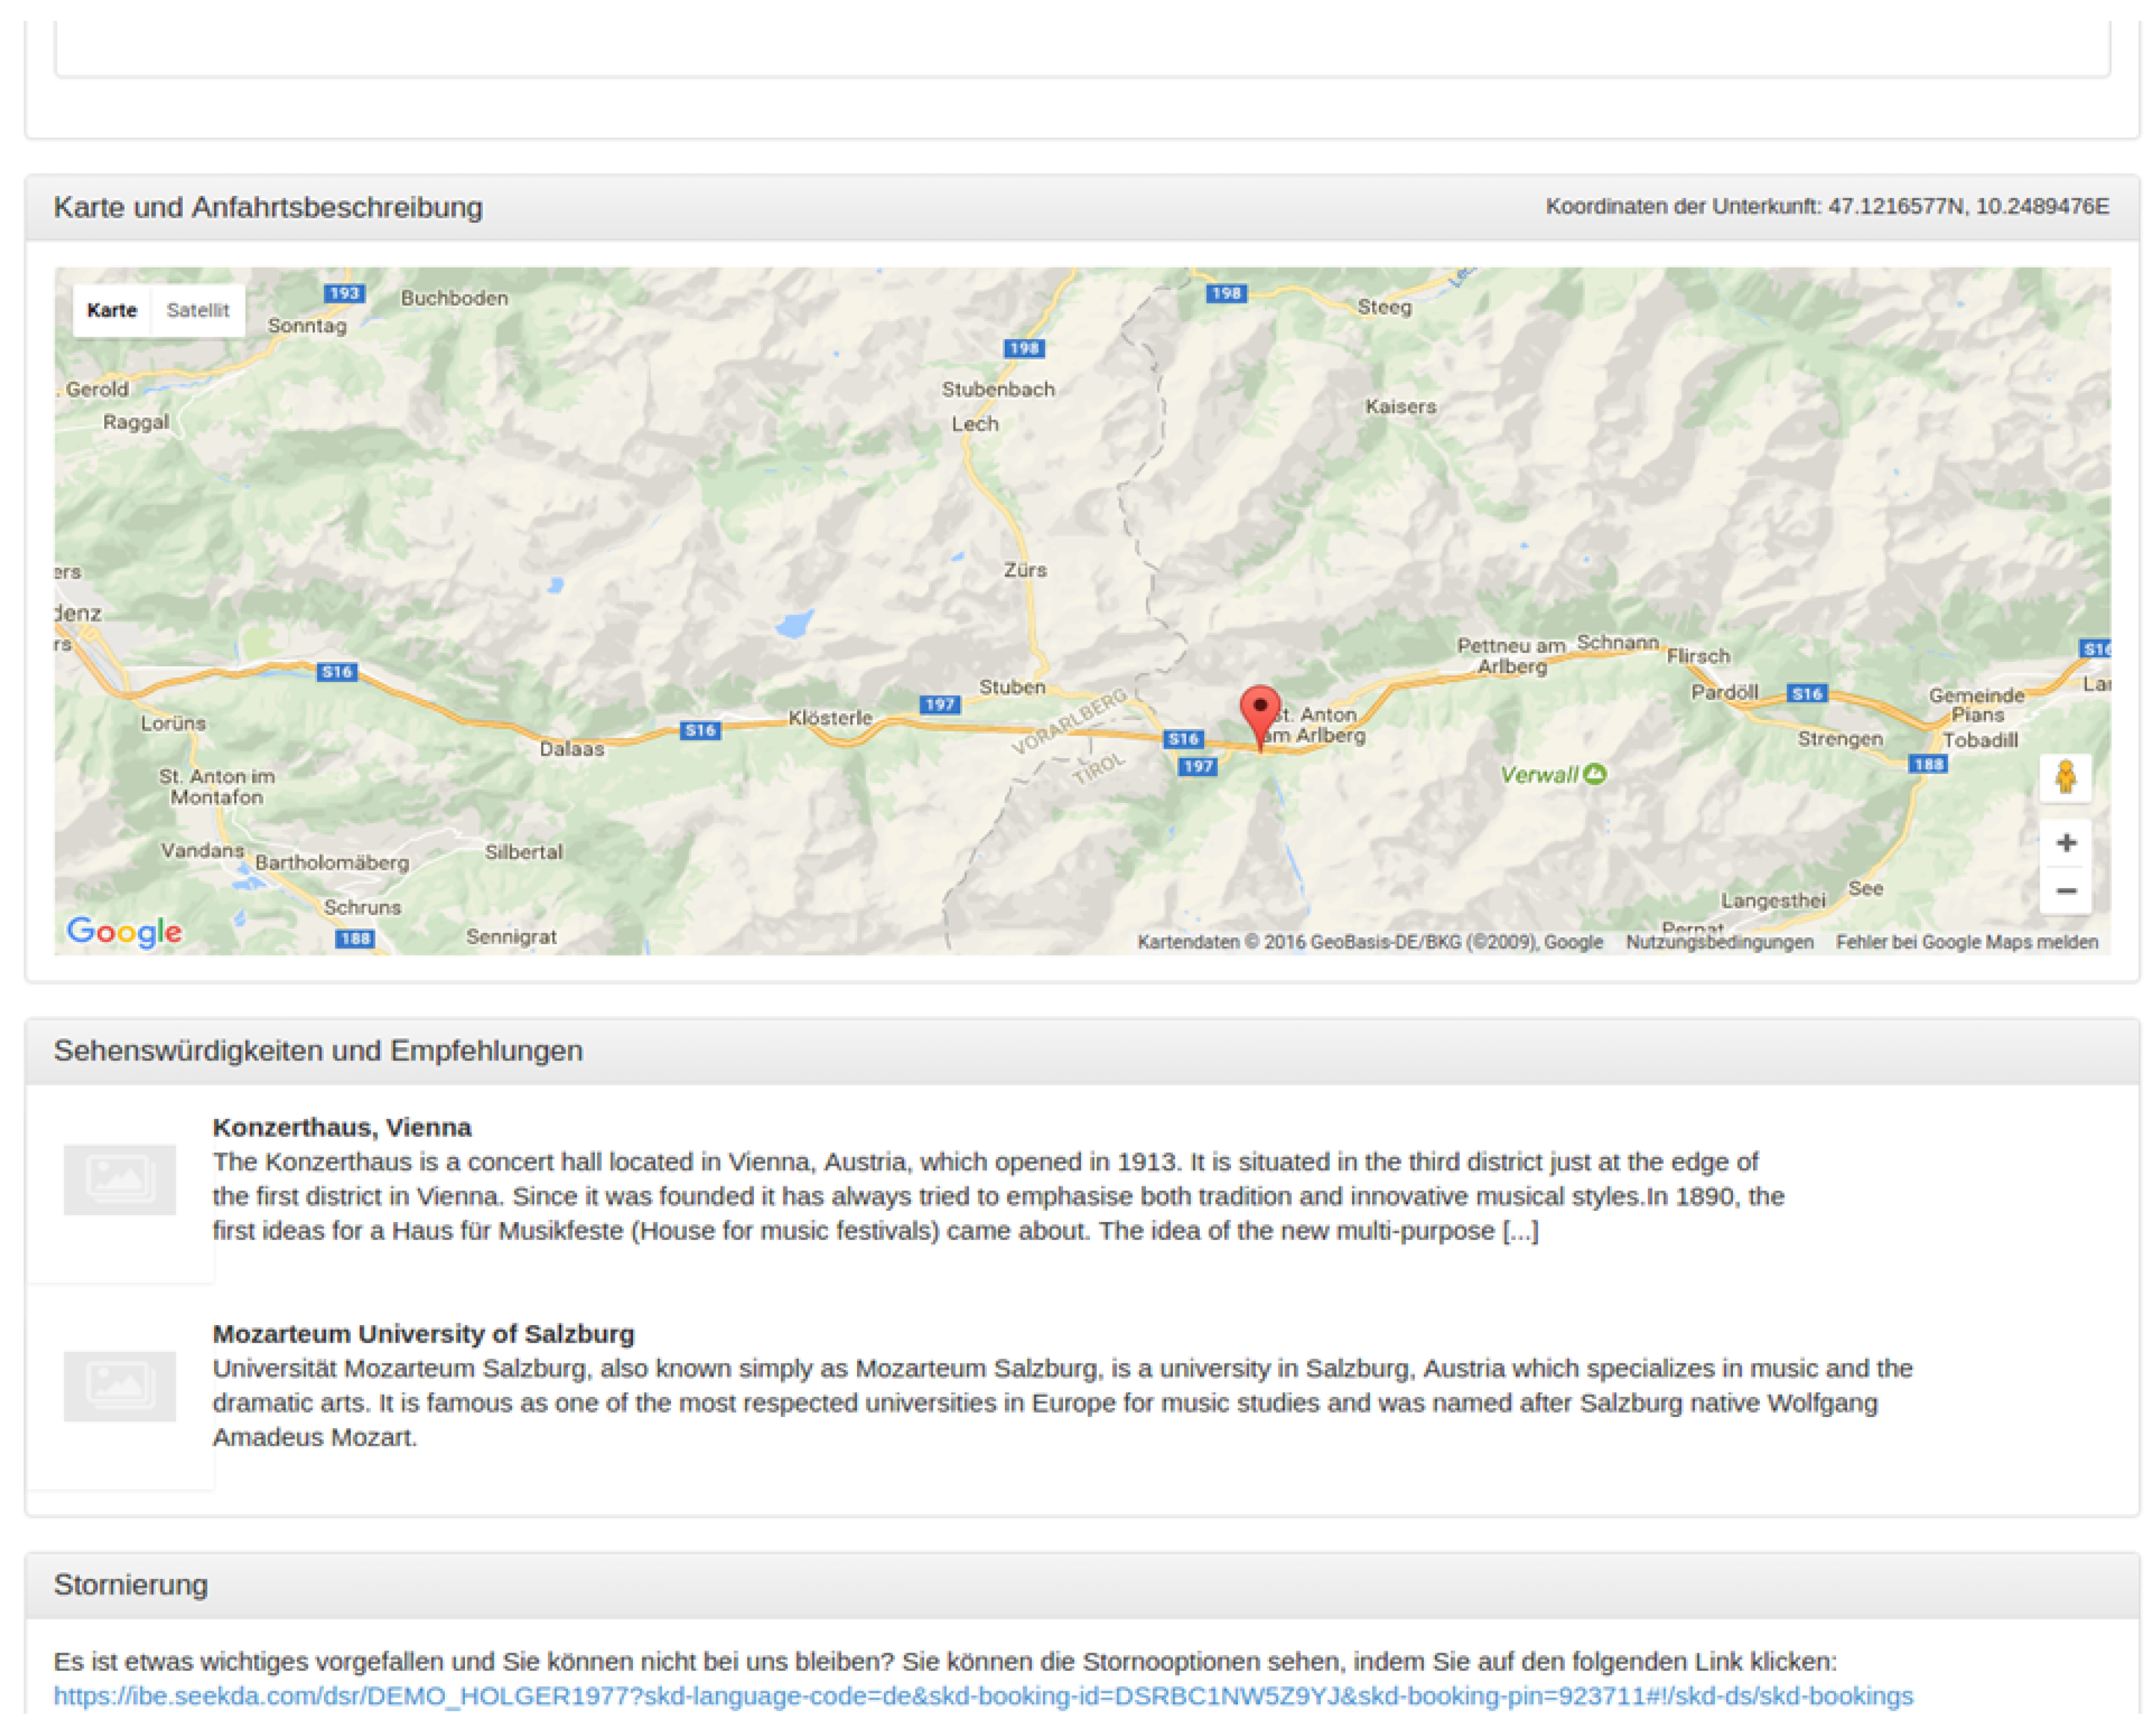Click the Stuben label on map
Screen dimensions: 2155x1736
click(x=1012, y=687)
